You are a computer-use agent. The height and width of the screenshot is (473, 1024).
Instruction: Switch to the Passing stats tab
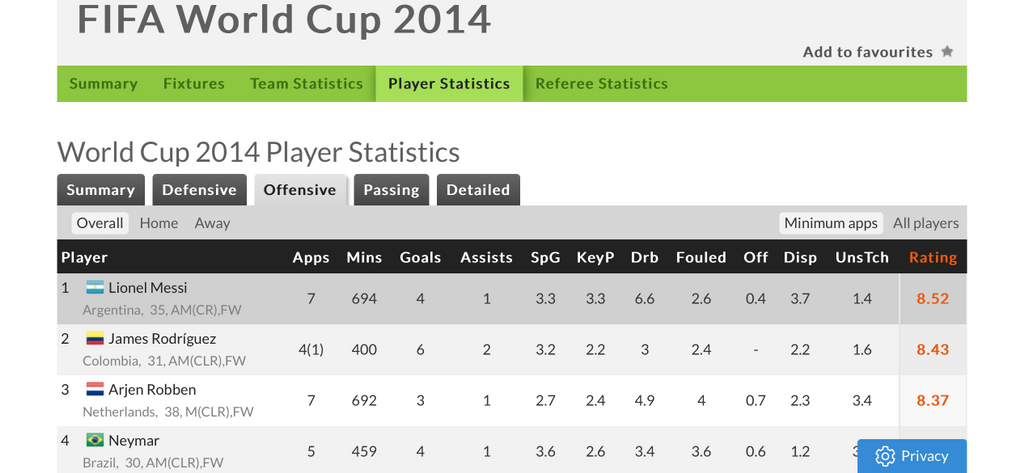(391, 190)
